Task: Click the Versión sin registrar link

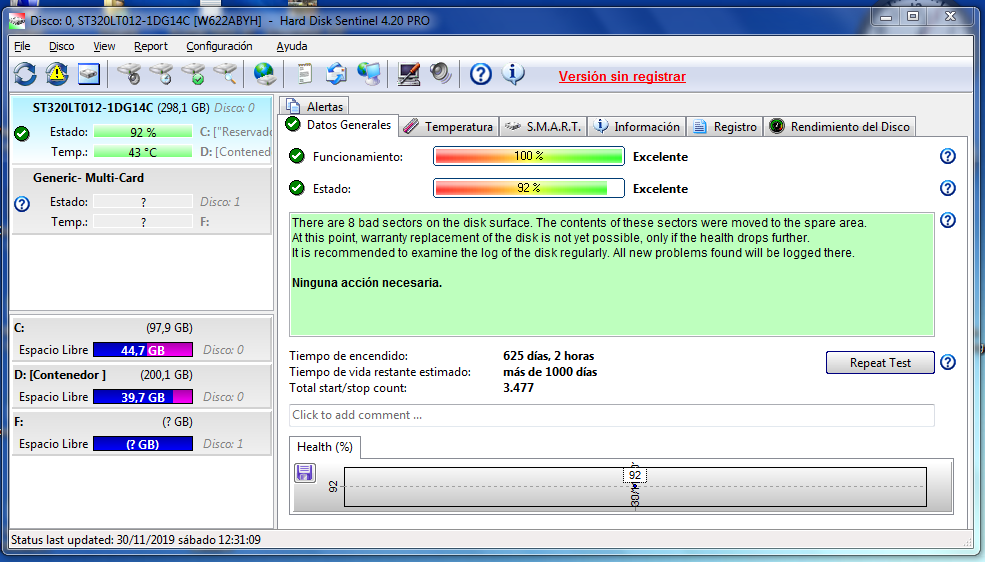Action: [x=622, y=76]
